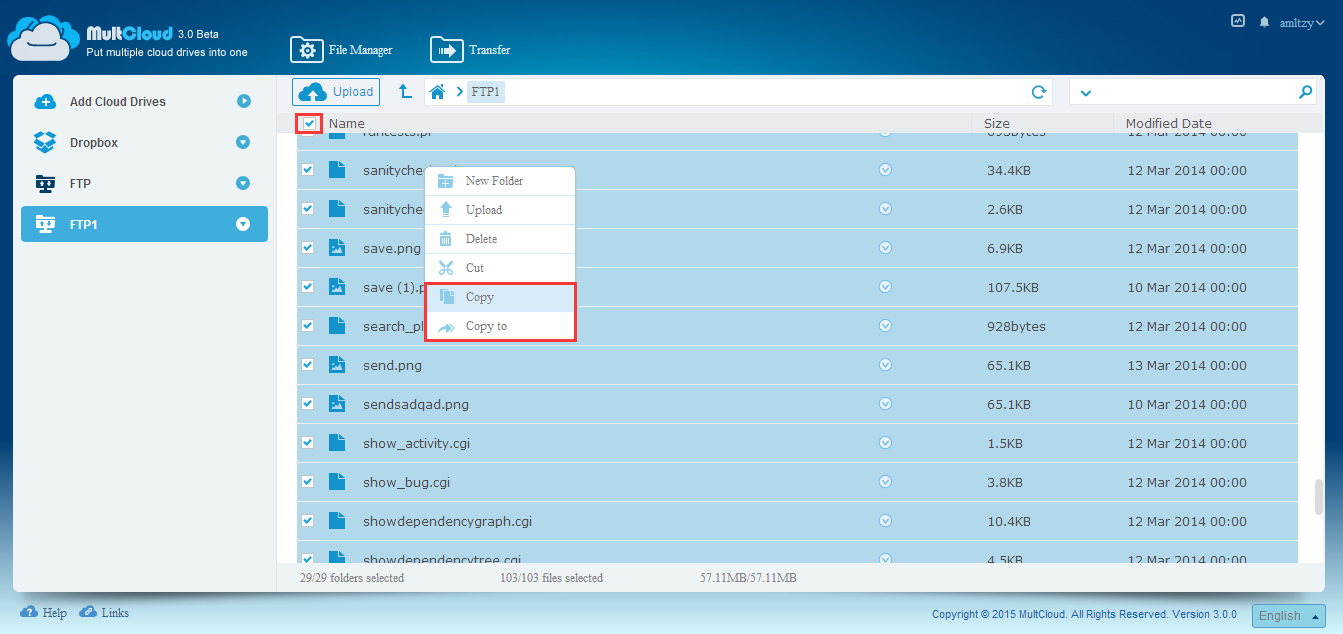Screen dimensions: 1343x634
Task: Uncheck the save.png checkbox
Action: coord(307,248)
